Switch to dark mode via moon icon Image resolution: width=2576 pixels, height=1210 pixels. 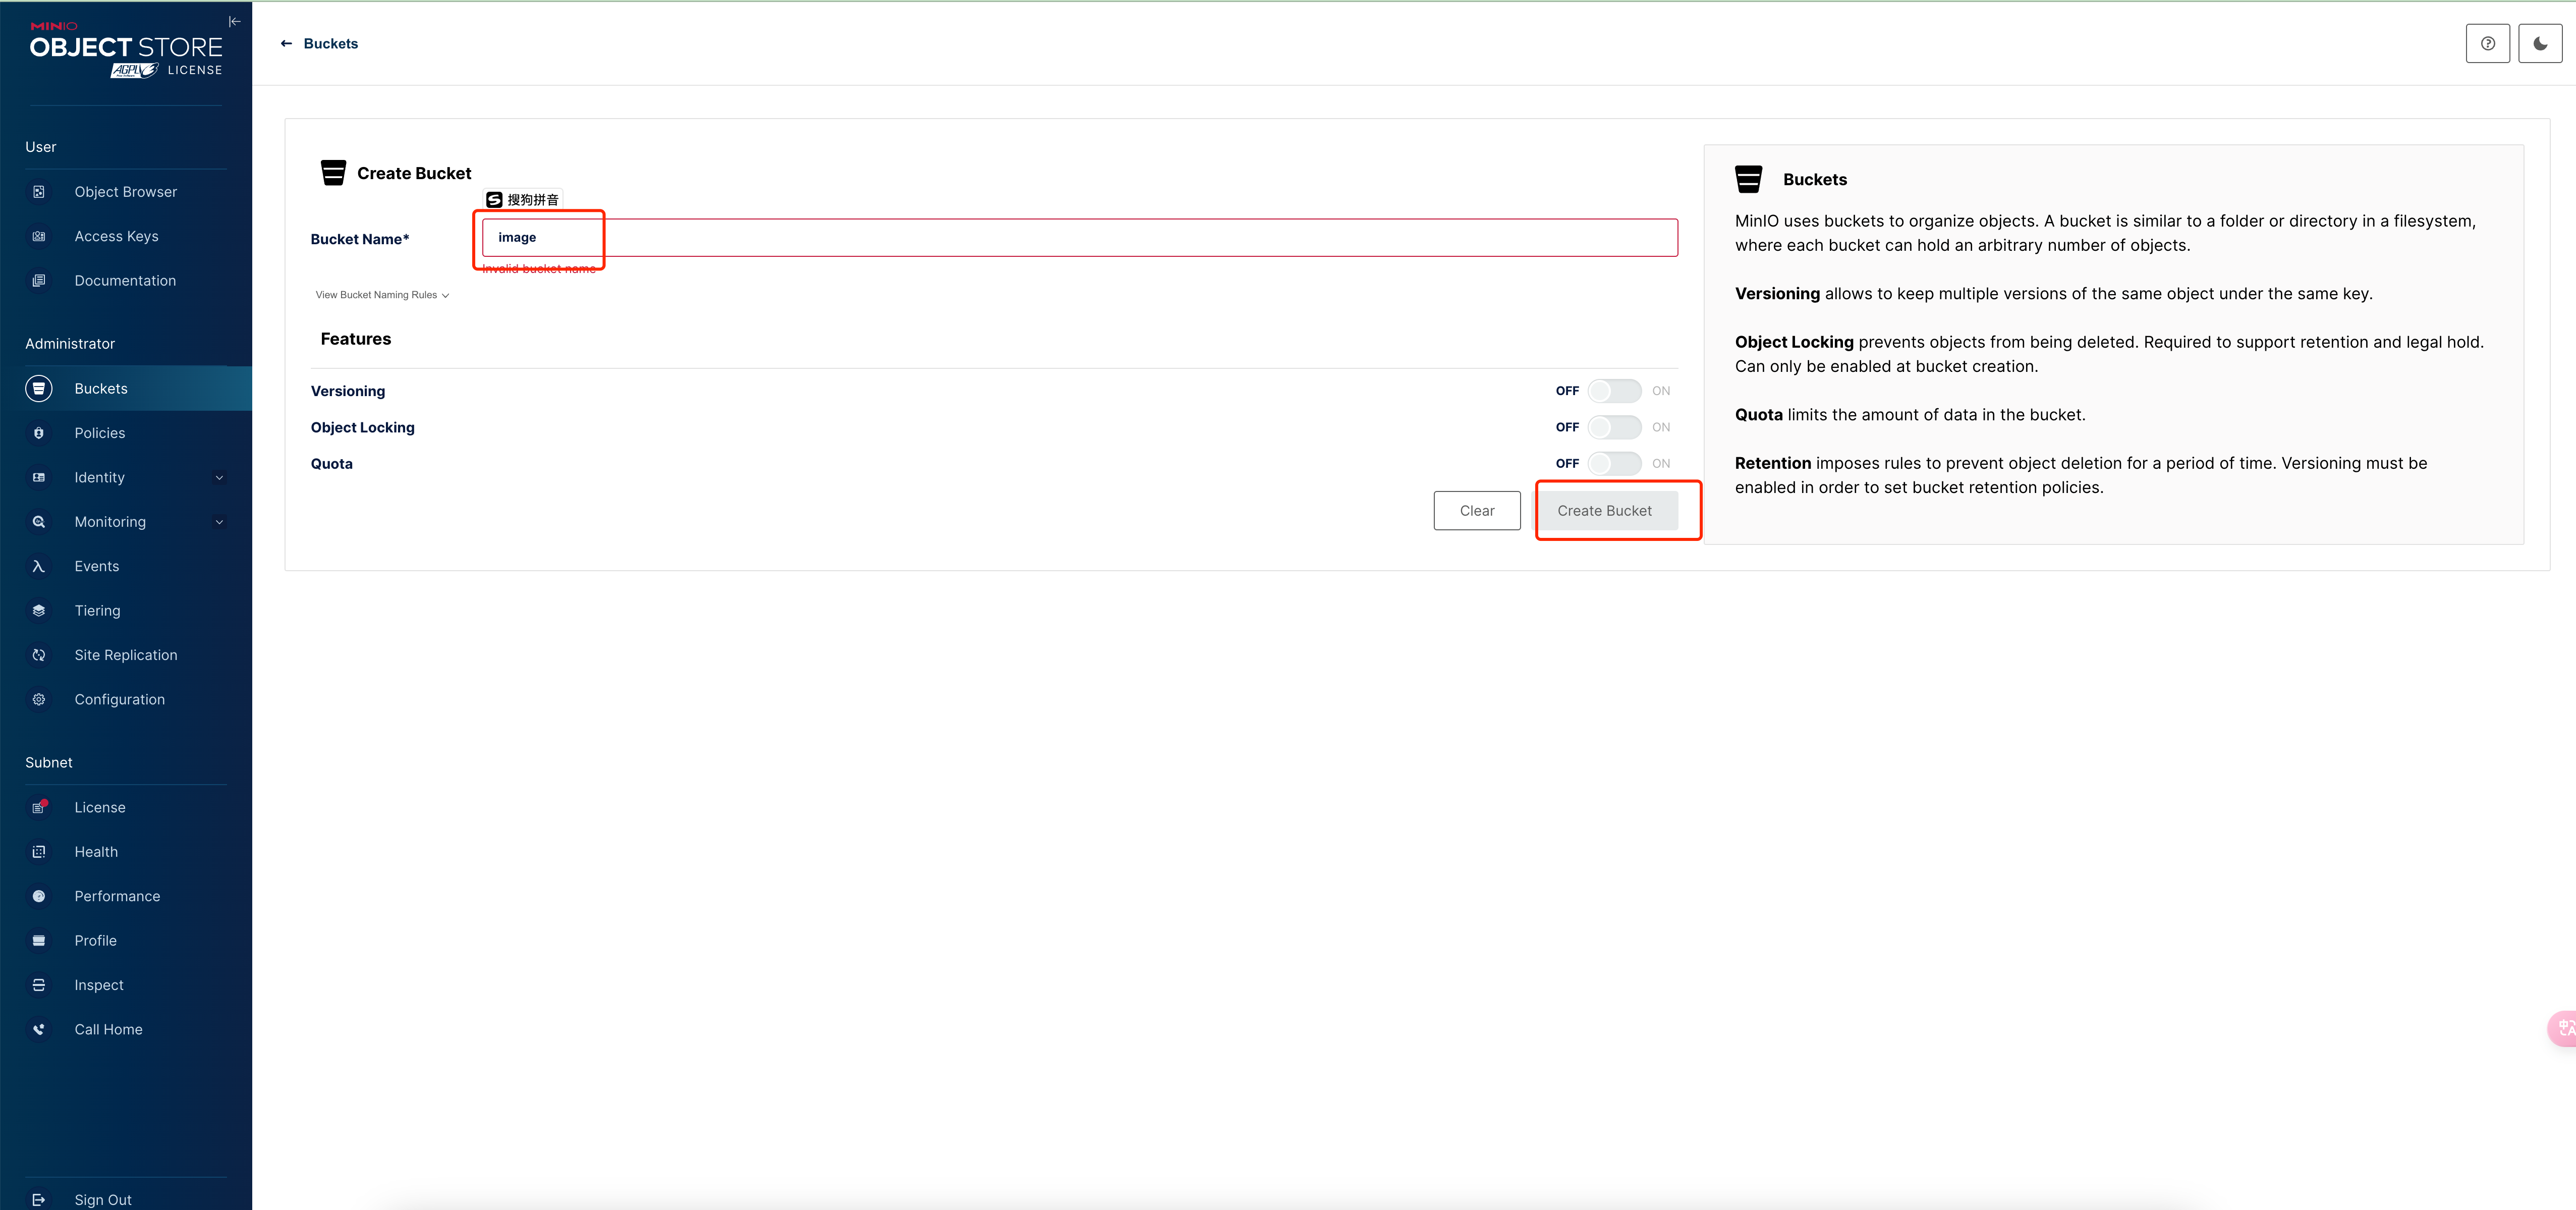click(2540, 43)
